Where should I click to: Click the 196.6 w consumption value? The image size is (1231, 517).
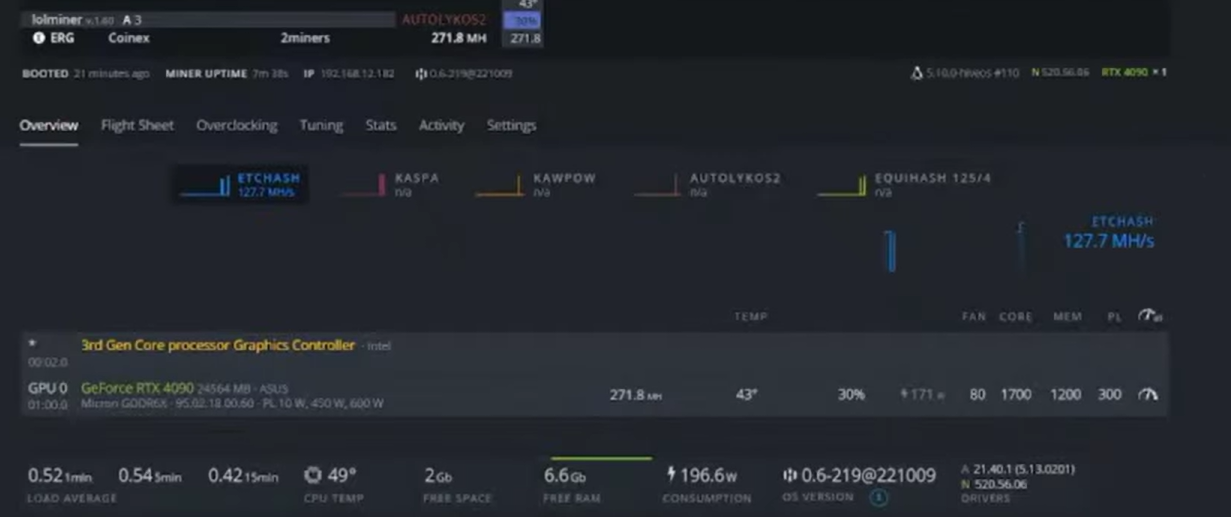pos(709,475)
